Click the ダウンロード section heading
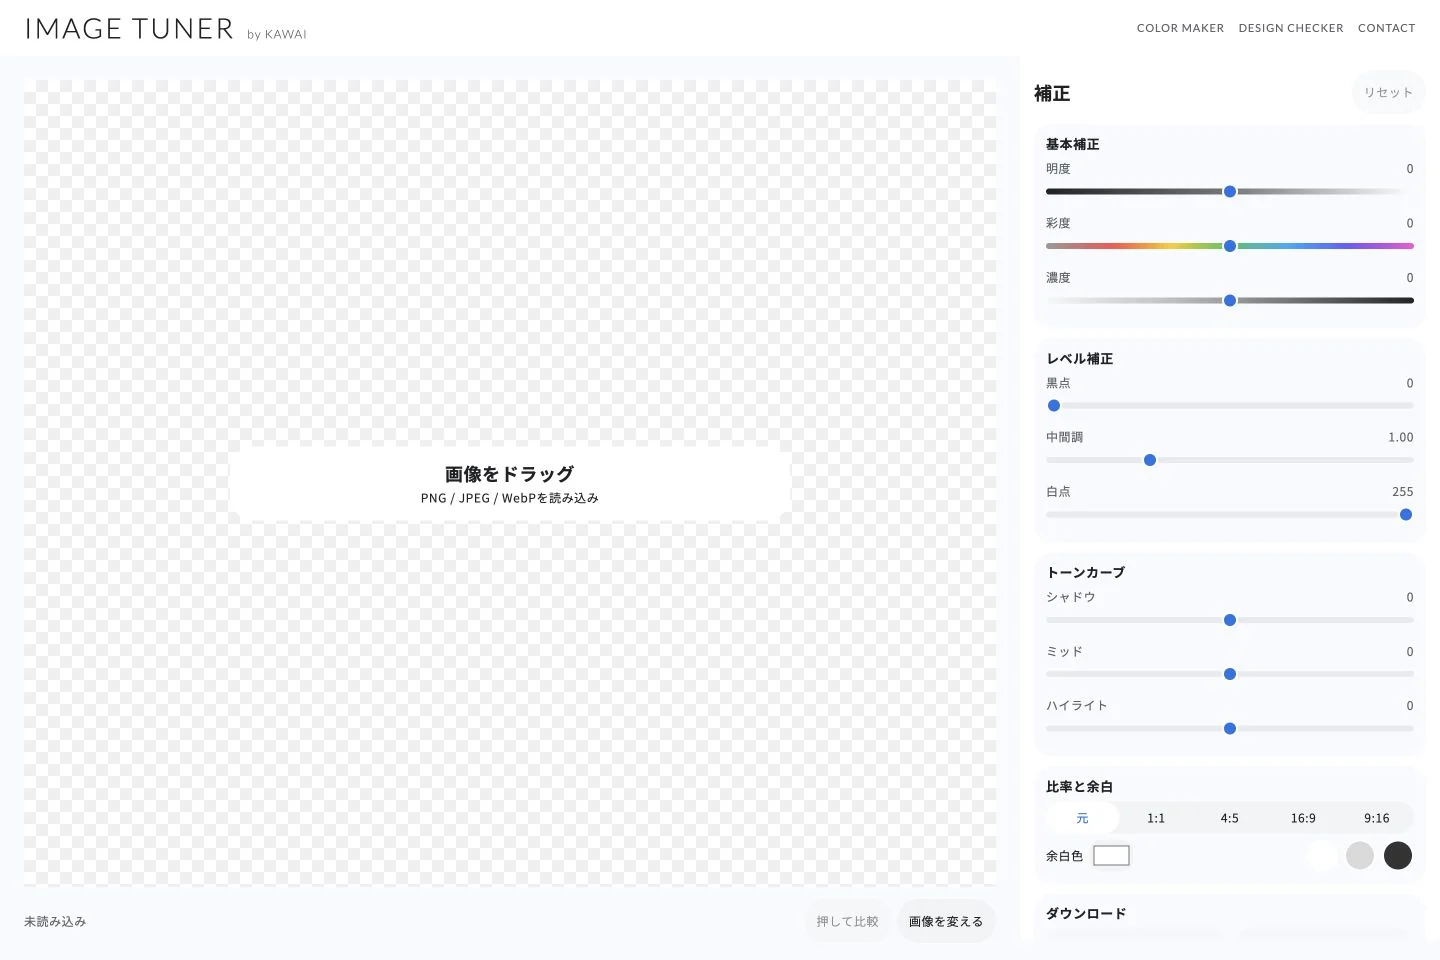This screenshot has width=1440, height=960. click(x=1086, y=913)
